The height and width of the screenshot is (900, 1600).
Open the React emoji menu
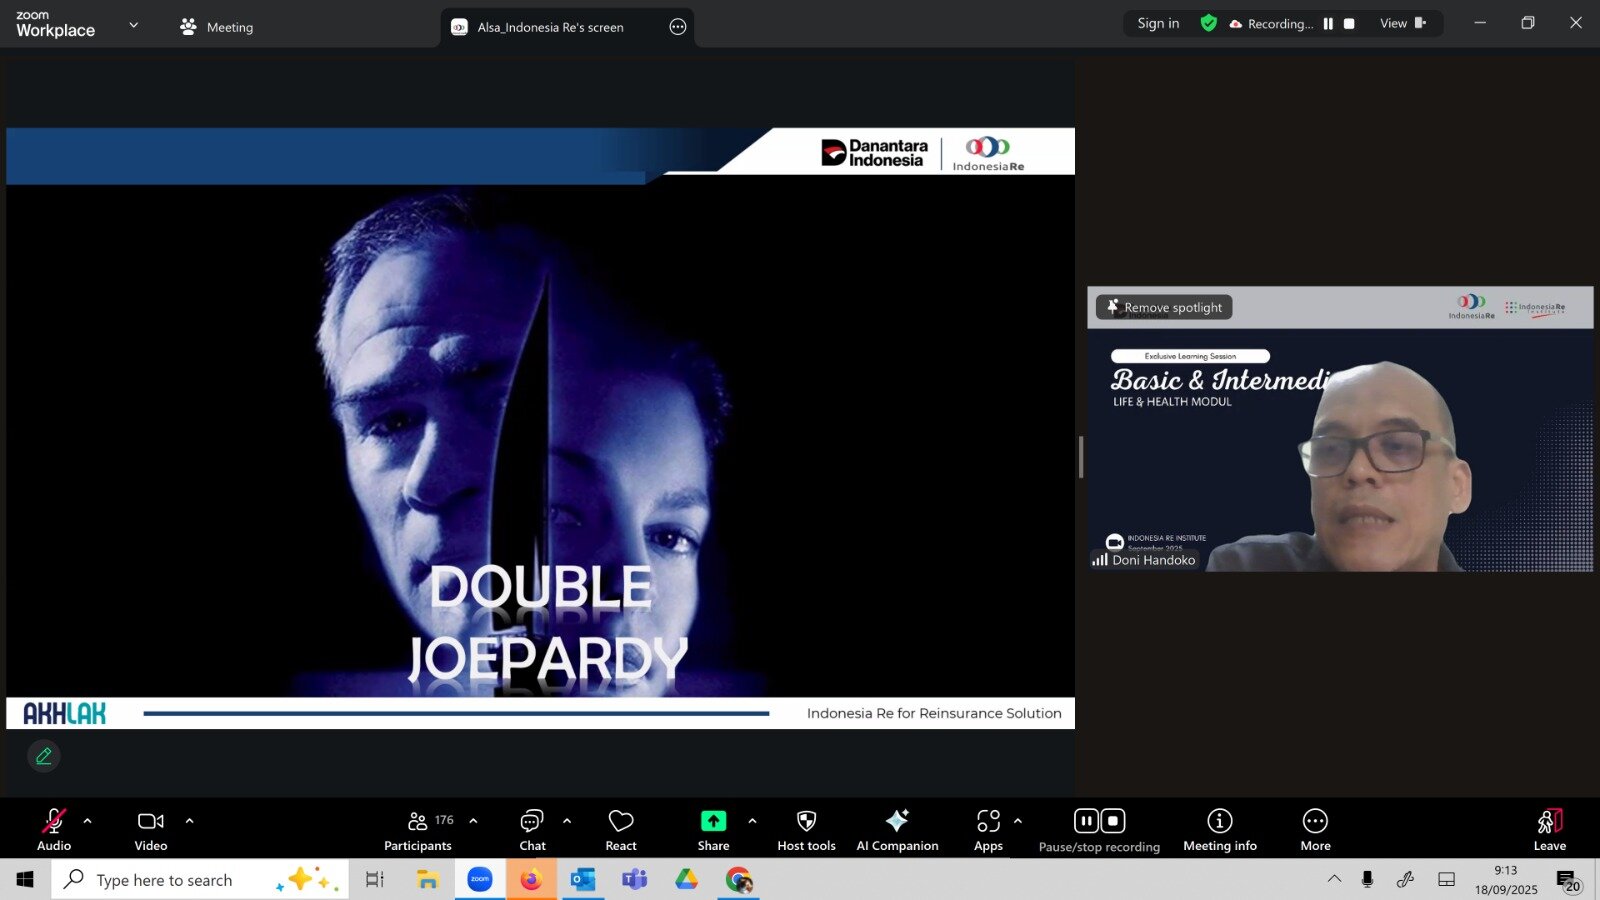coord(620,830)
